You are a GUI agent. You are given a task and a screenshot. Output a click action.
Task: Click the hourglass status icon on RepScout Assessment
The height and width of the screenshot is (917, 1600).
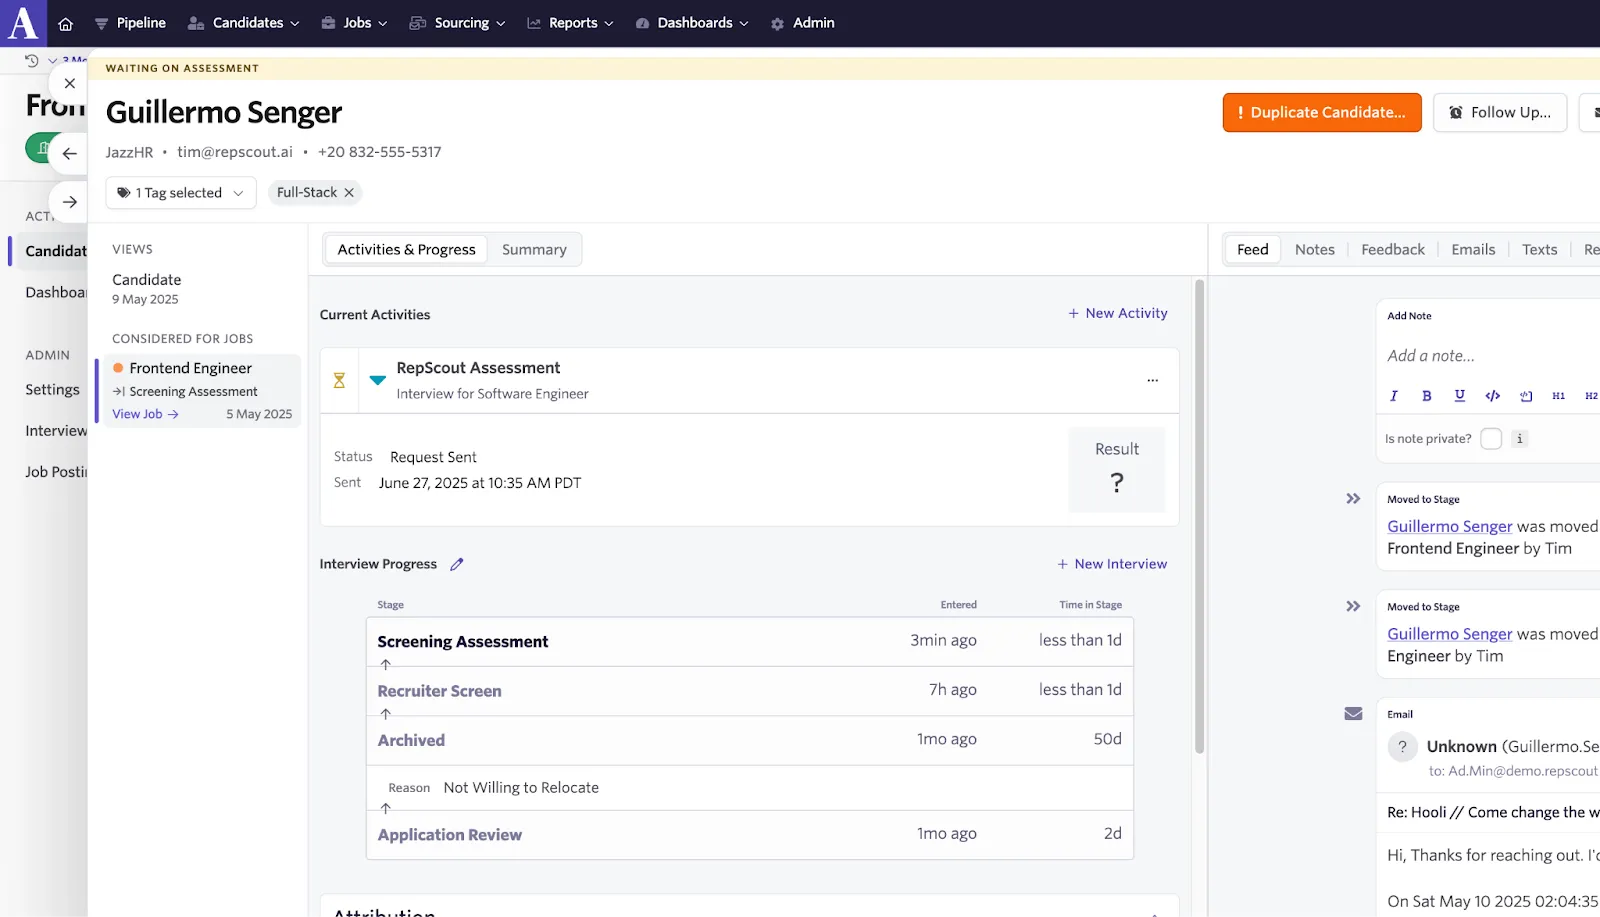coord(339,380)
